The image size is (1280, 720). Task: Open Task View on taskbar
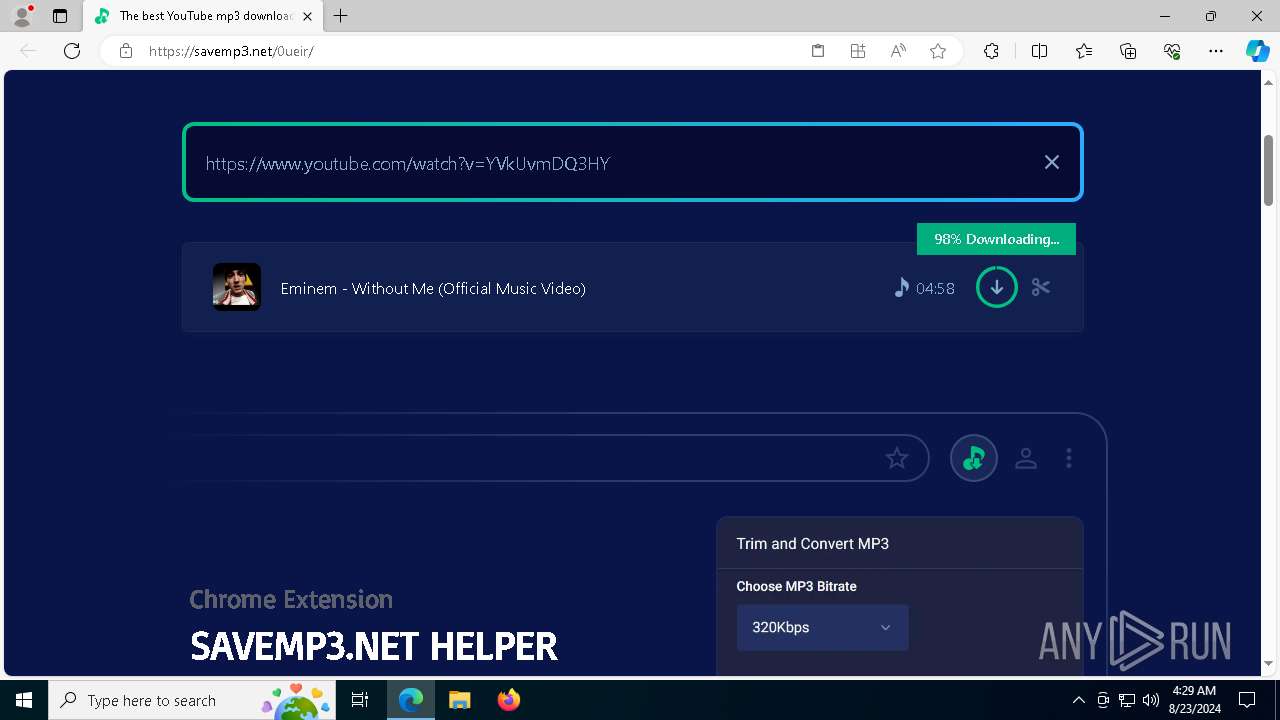pos(361,700)
